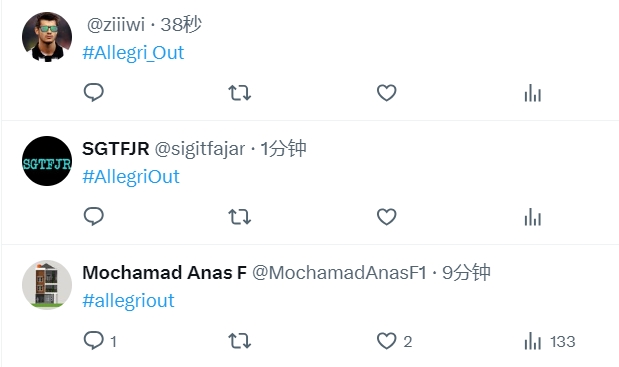Open 133 views analytics on last tweet

pos(550,341)
